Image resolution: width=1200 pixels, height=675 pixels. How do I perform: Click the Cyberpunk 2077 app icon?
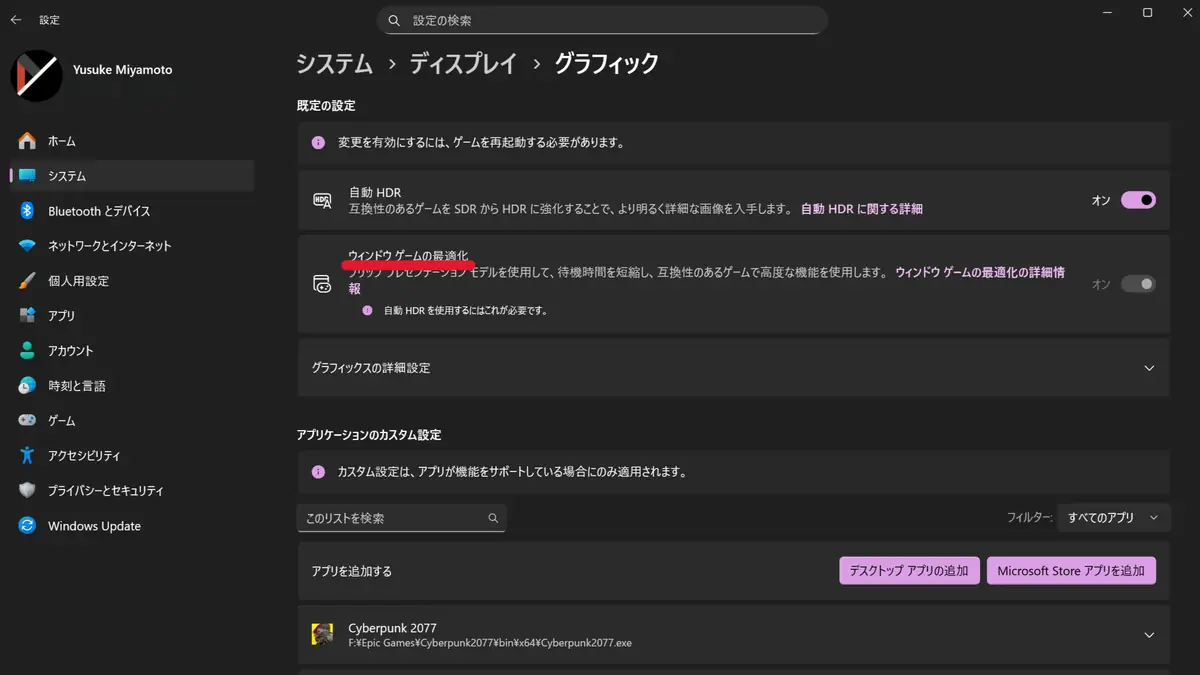pos(322,635)
